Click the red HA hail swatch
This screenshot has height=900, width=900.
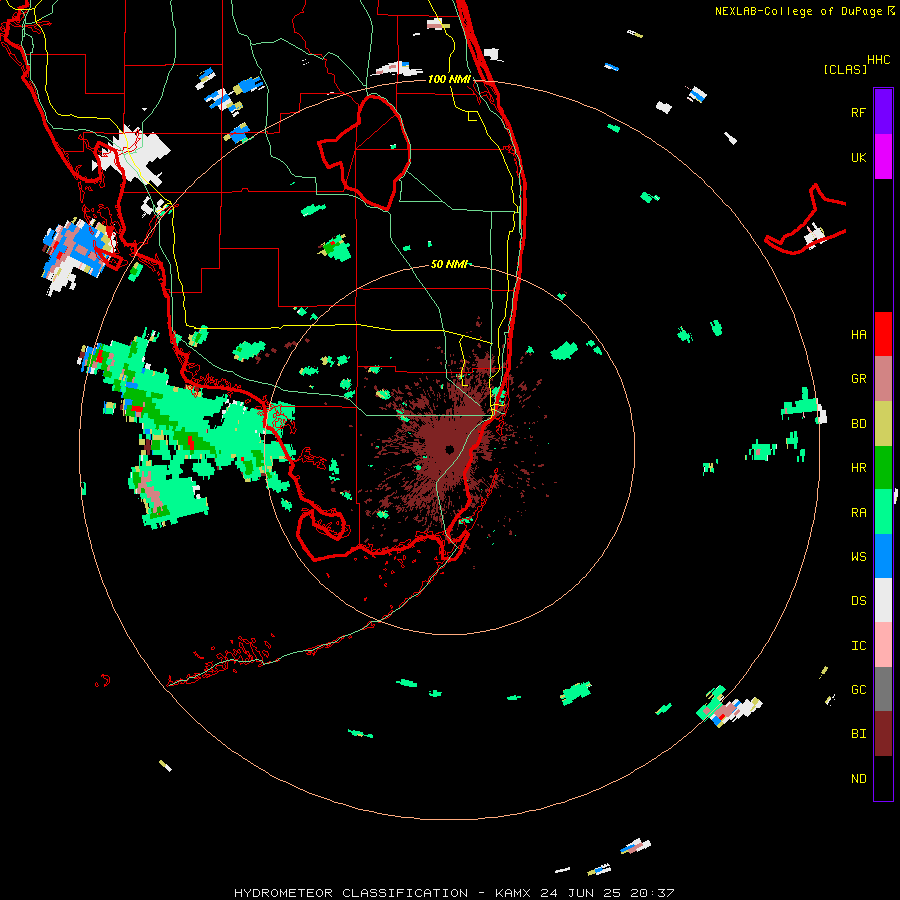883,334
